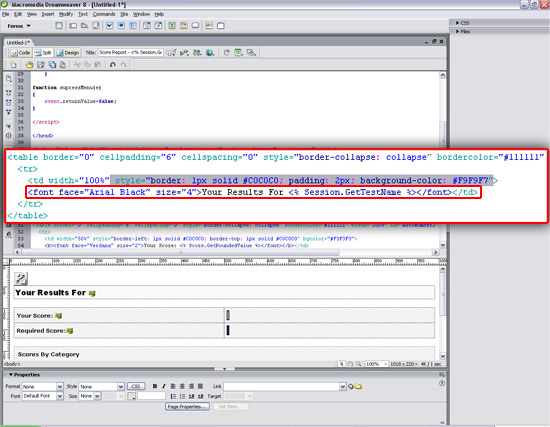This screenshot has width=550, height=427.
Task: Insert a Checkbox form element
Action: [109, 26]
